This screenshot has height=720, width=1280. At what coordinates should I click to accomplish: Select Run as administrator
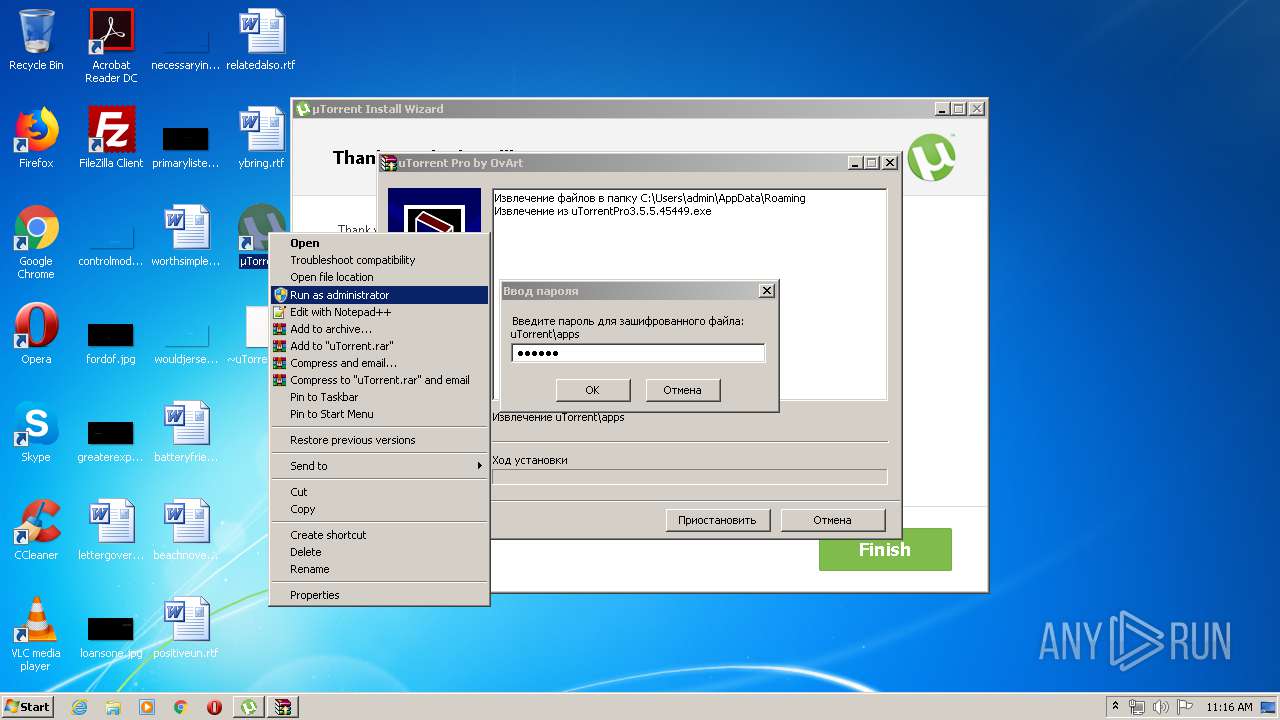(x=379, y=295)
